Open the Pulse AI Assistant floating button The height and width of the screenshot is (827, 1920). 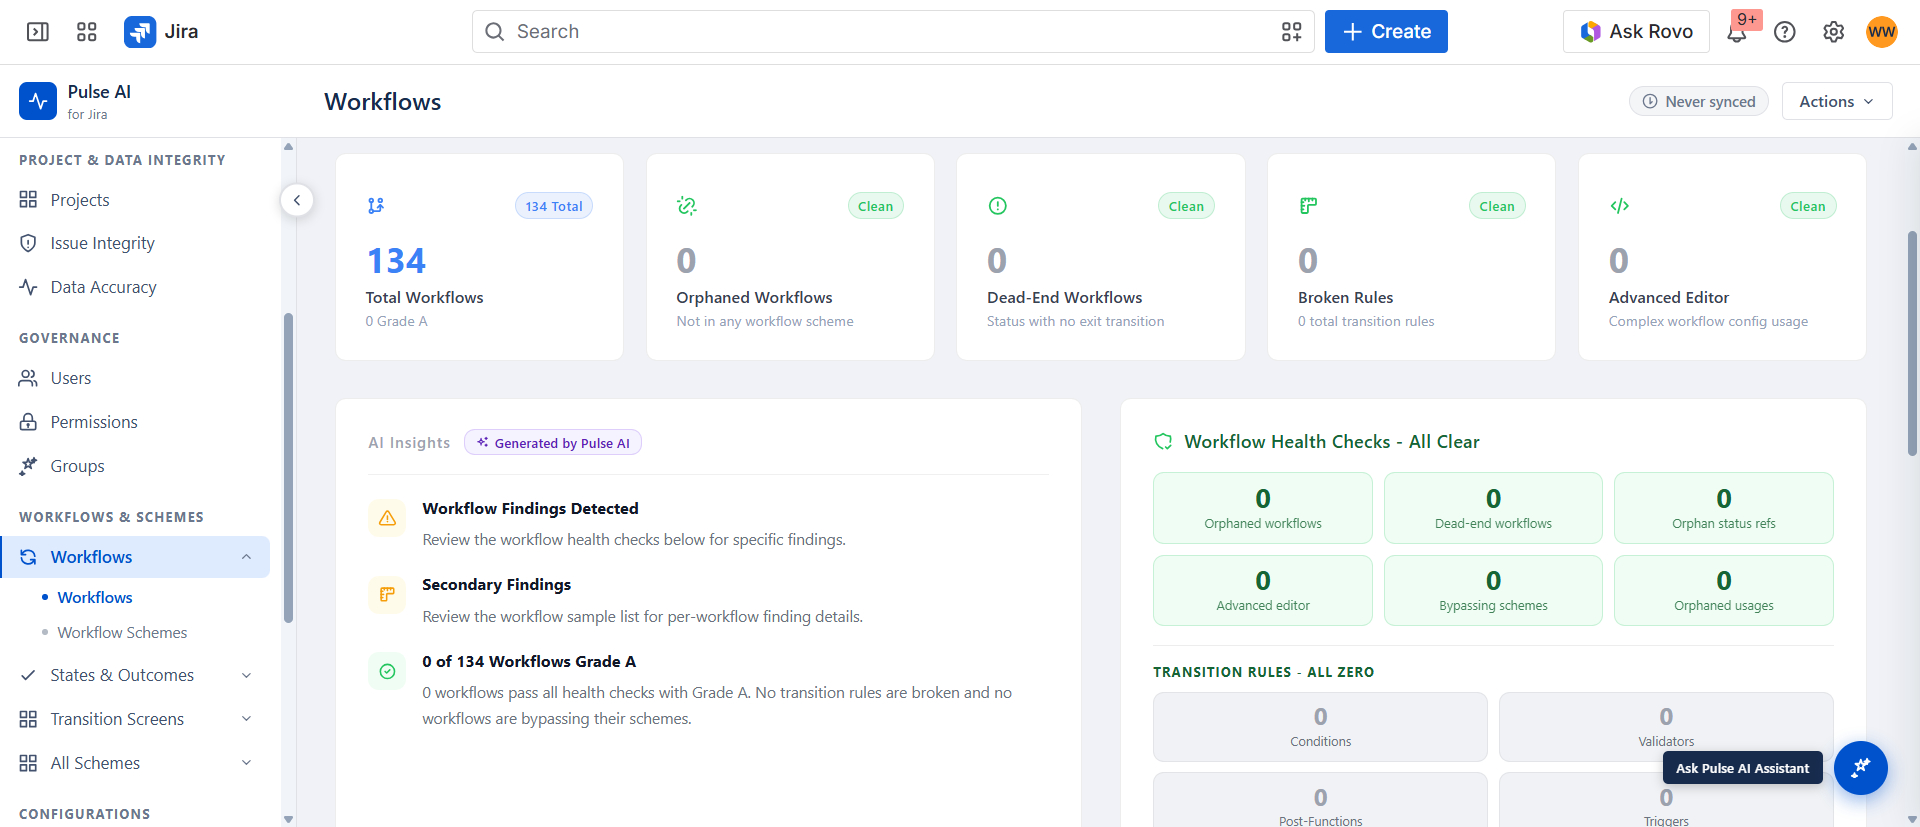coord(1860,768)
